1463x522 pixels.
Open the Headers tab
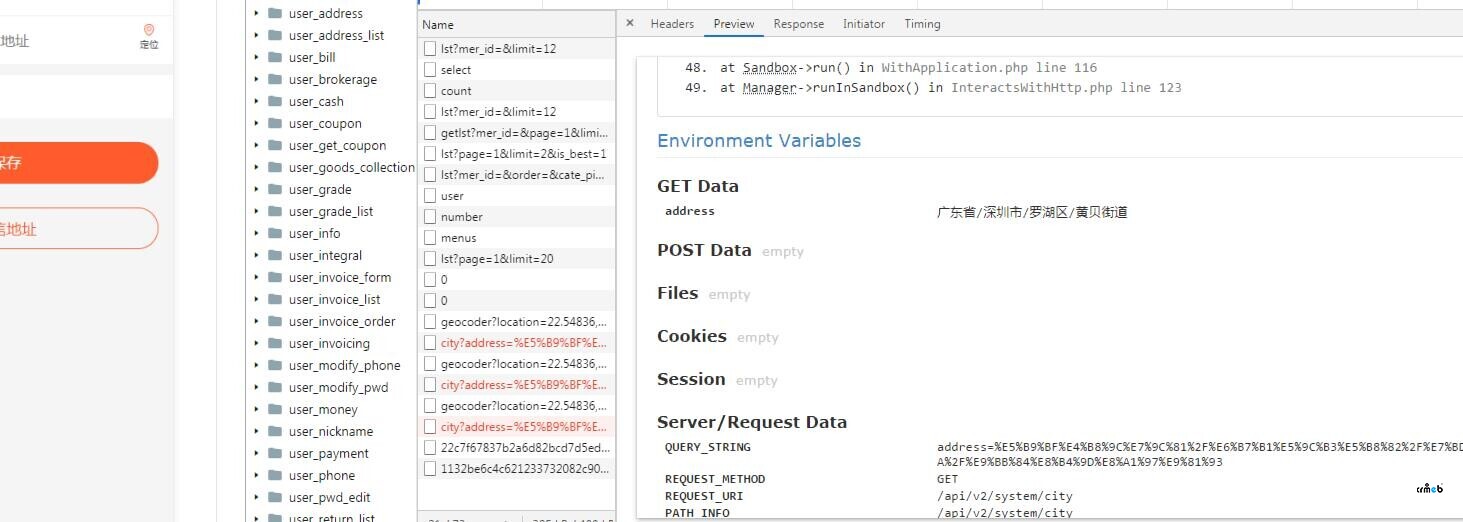click(x=672, y=24)
